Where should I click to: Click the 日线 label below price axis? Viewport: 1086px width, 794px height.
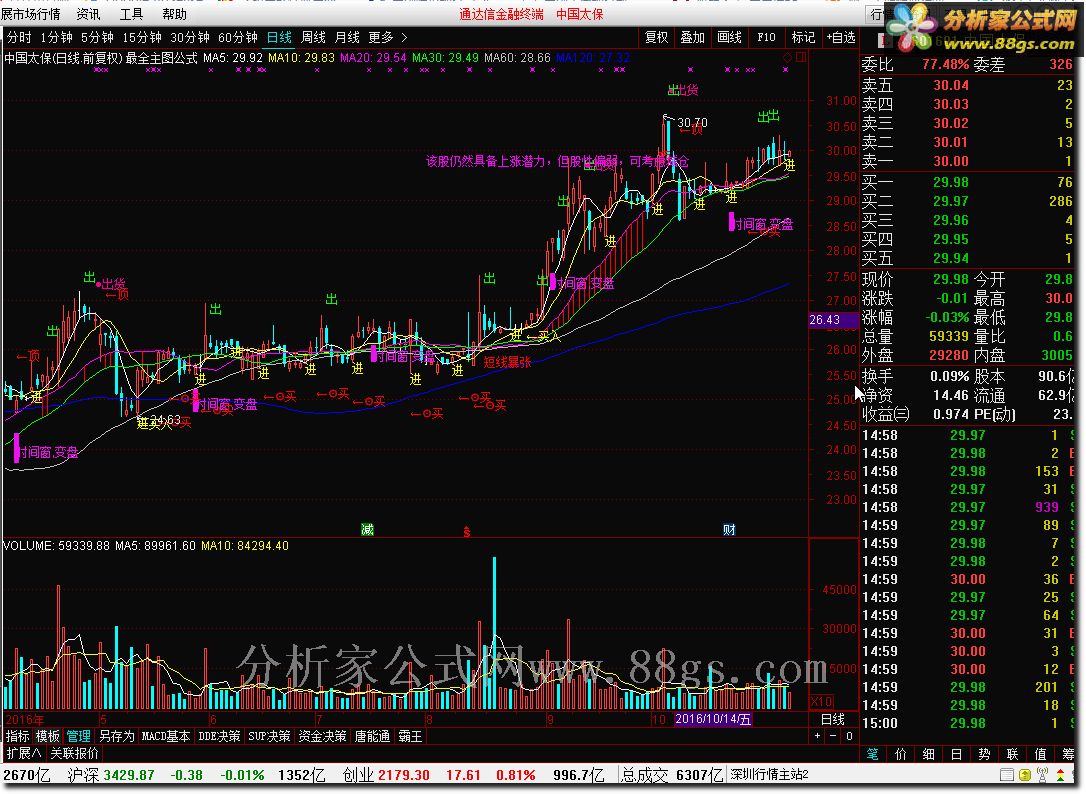pos(833,719)
